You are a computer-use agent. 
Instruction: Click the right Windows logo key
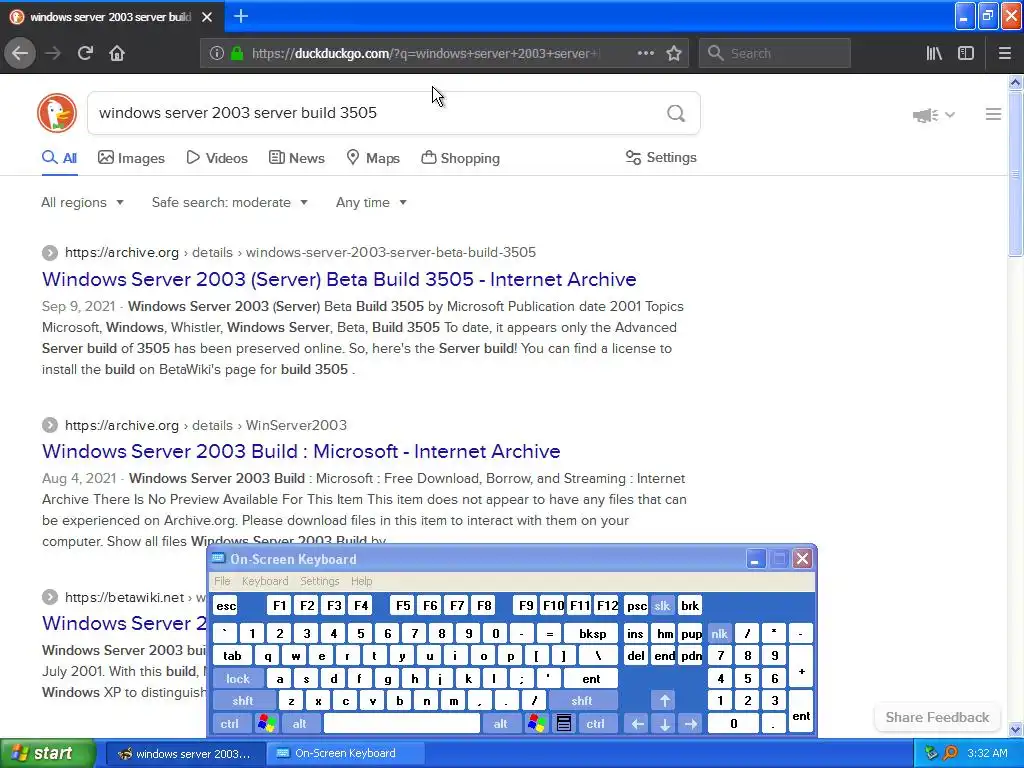[x=537, y=724]
